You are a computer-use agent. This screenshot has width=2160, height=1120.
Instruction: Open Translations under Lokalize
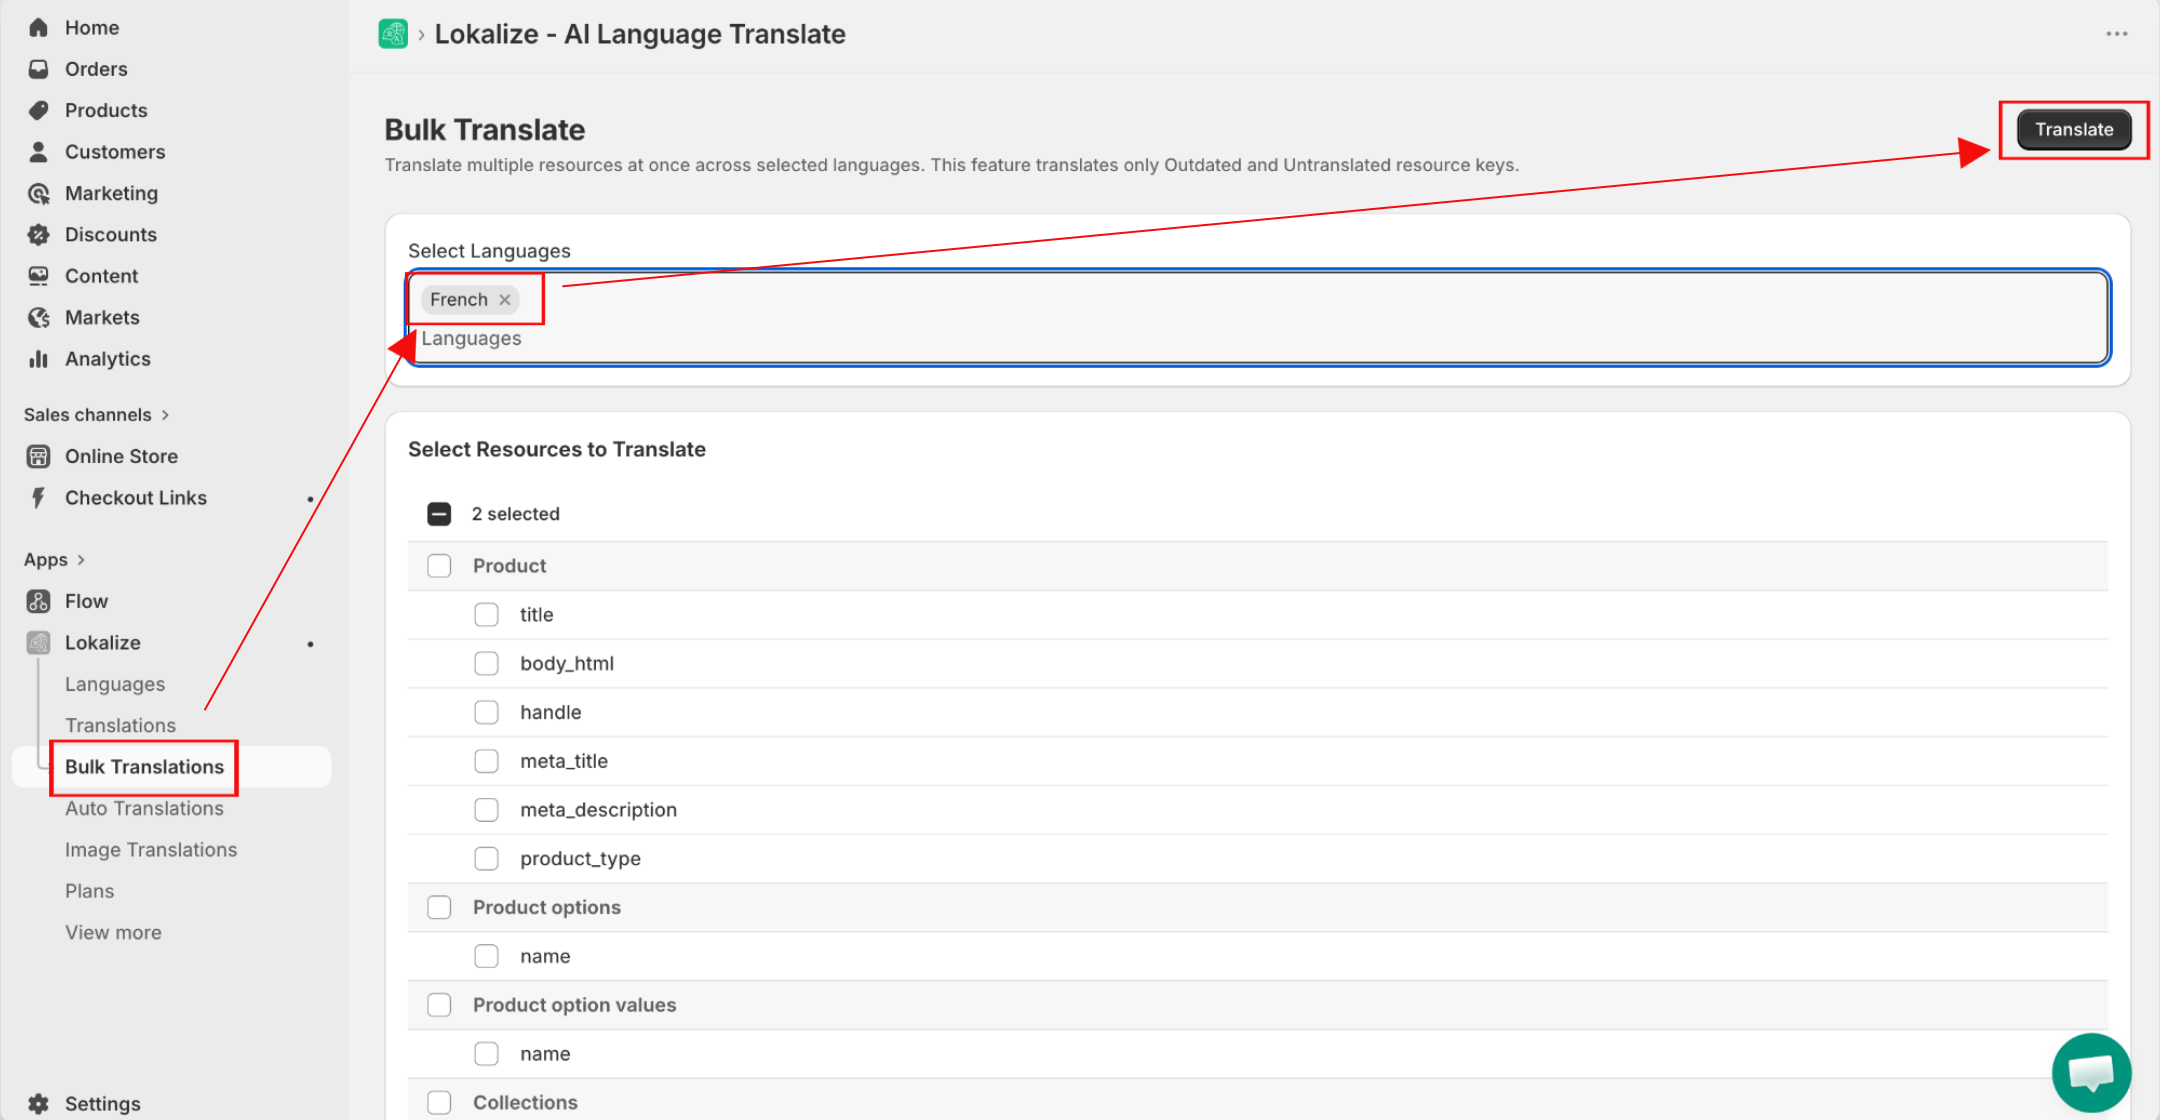tap(120, 726)
